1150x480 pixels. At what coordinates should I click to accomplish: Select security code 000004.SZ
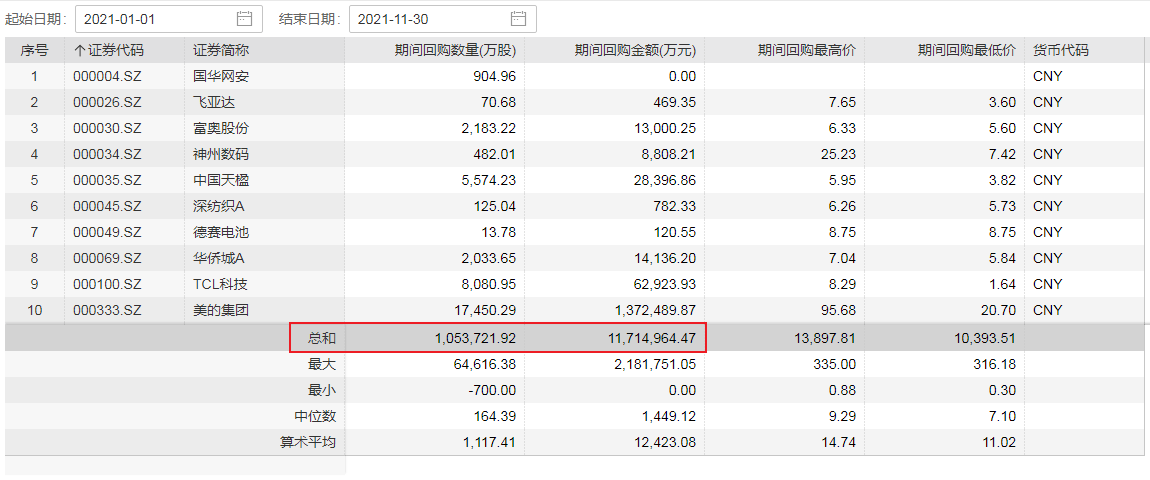tap(107, 76)
